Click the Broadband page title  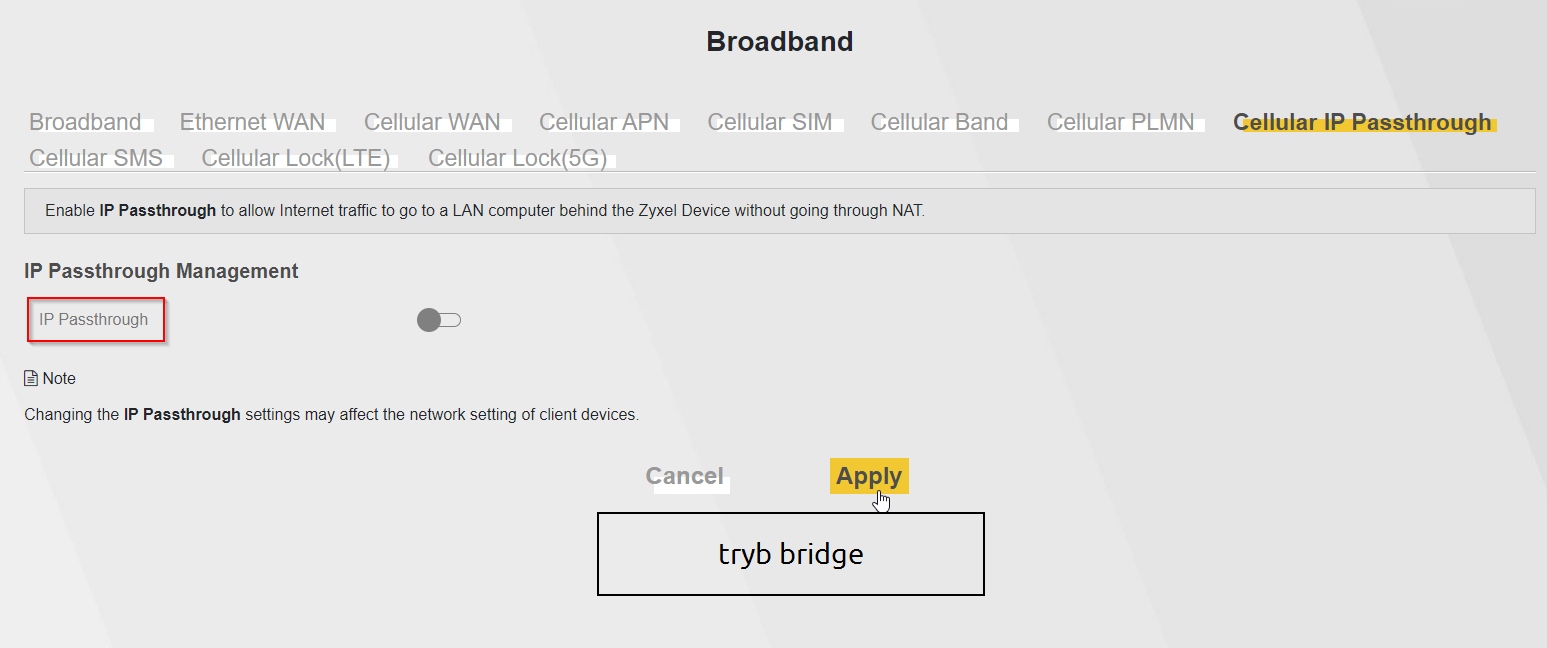click(779, 42)
